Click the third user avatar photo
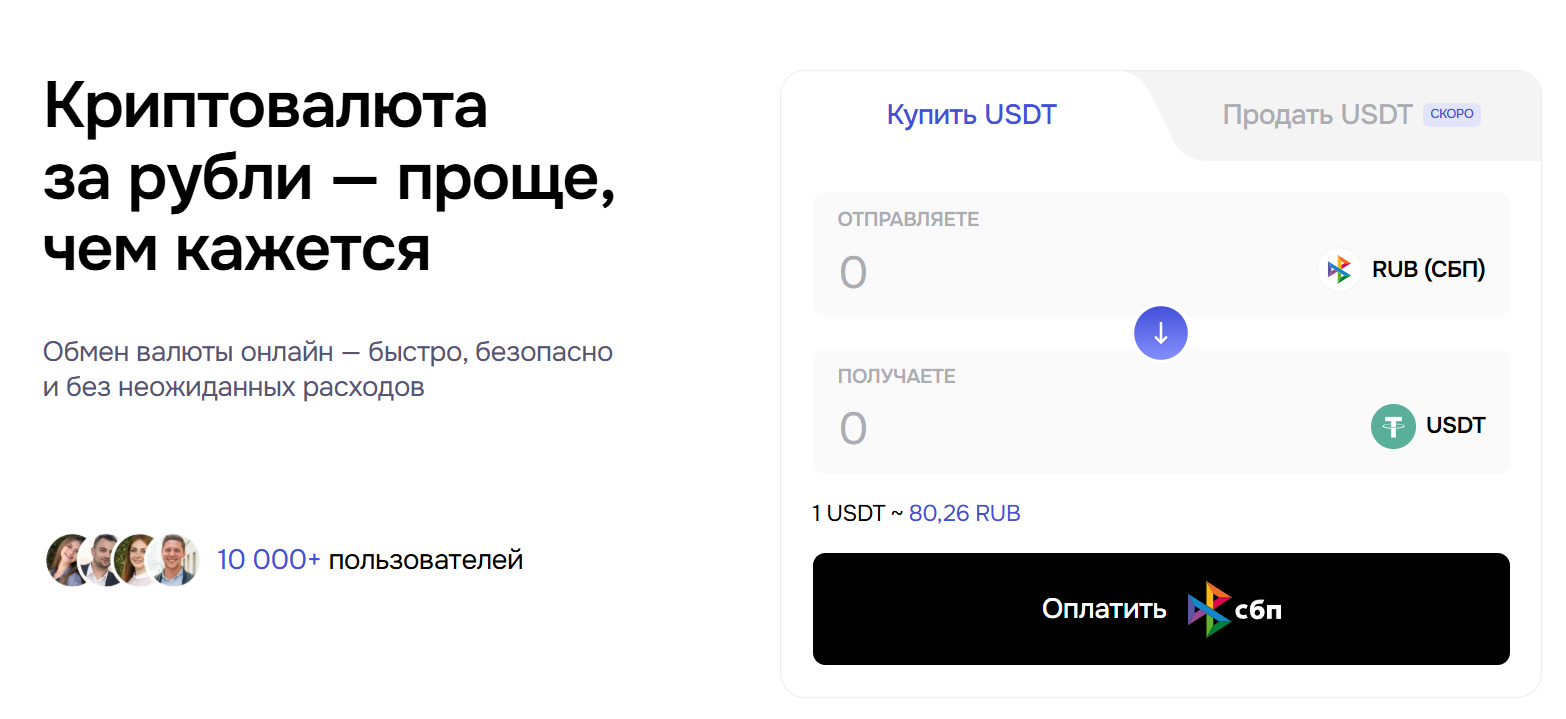The image size is (1566, 719). click(138, 560)
